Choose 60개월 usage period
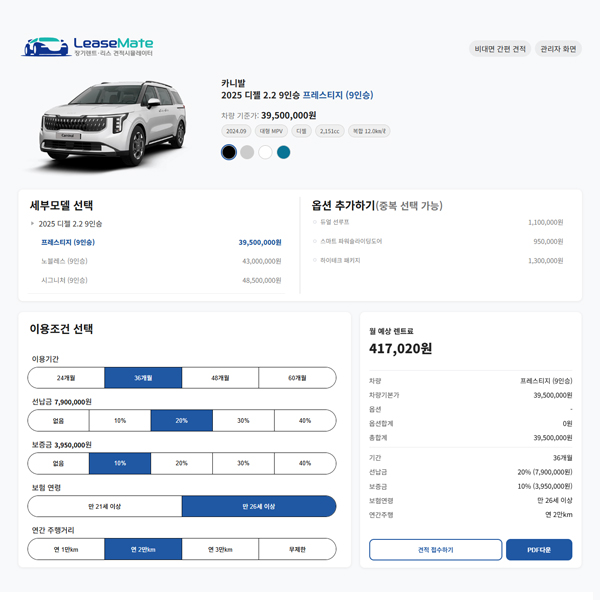 (297, 378)
